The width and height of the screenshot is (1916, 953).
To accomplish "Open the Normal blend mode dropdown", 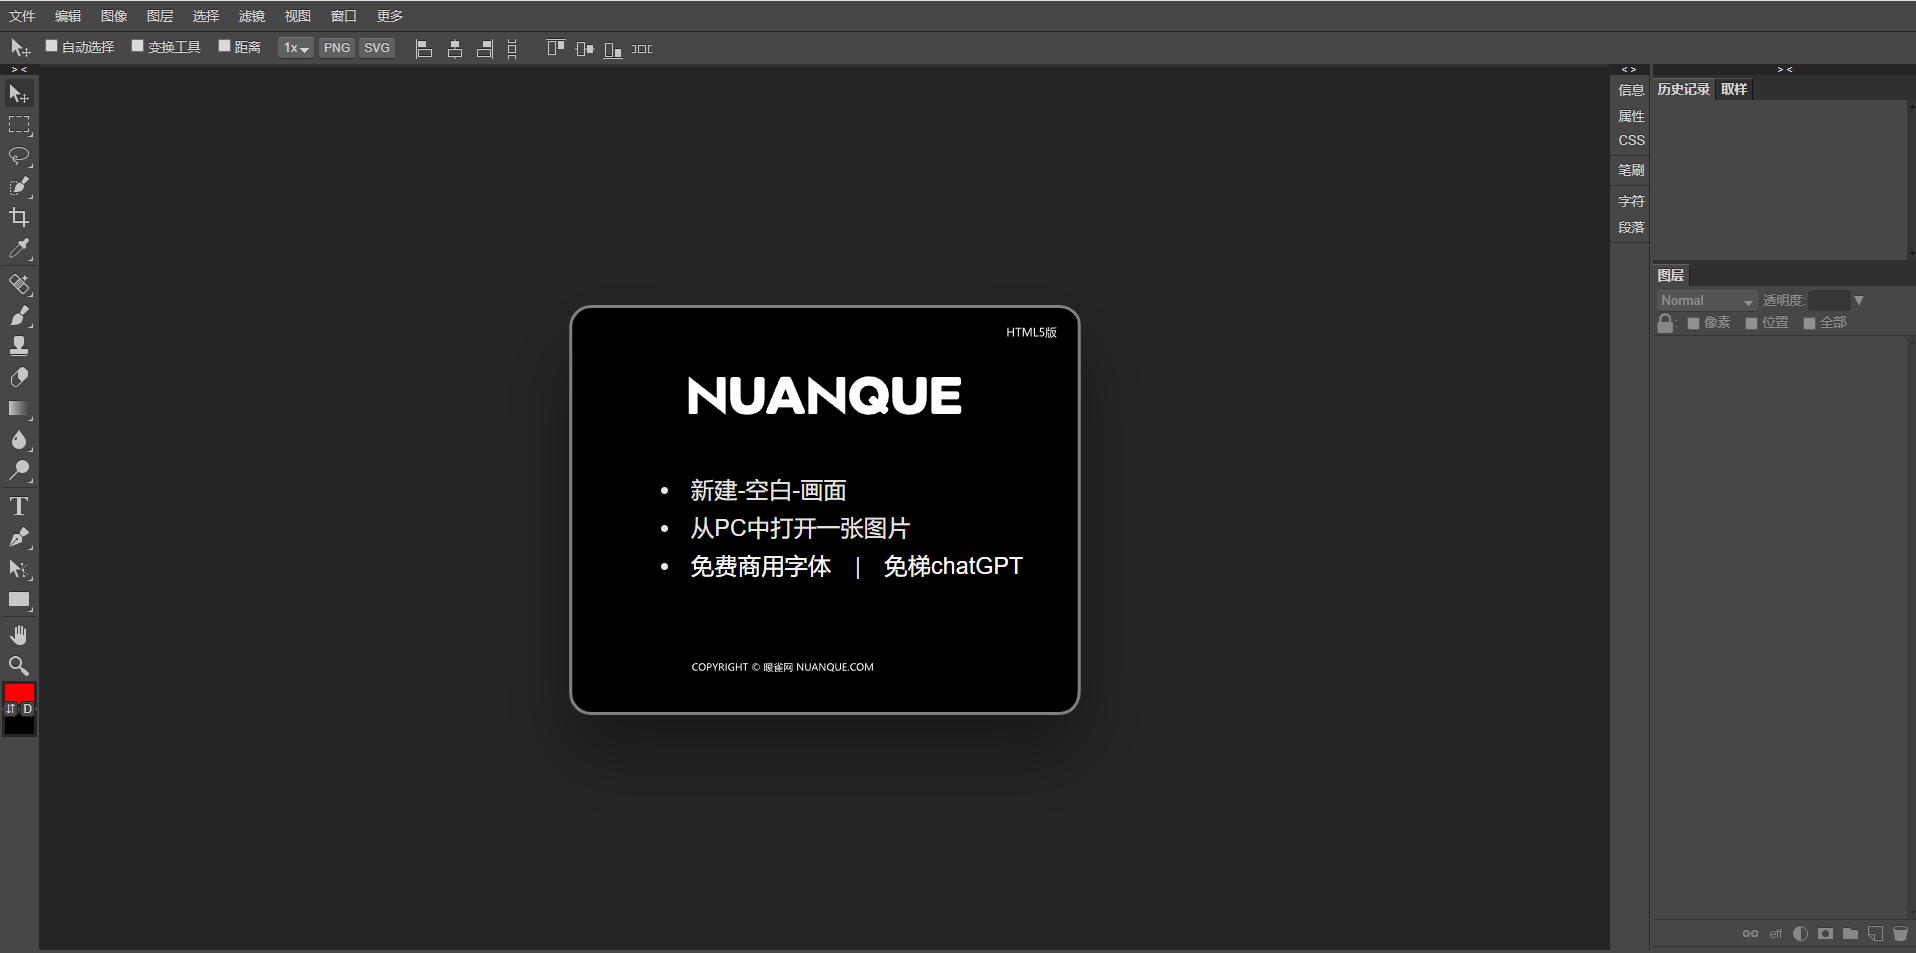I will (1706, 301).
